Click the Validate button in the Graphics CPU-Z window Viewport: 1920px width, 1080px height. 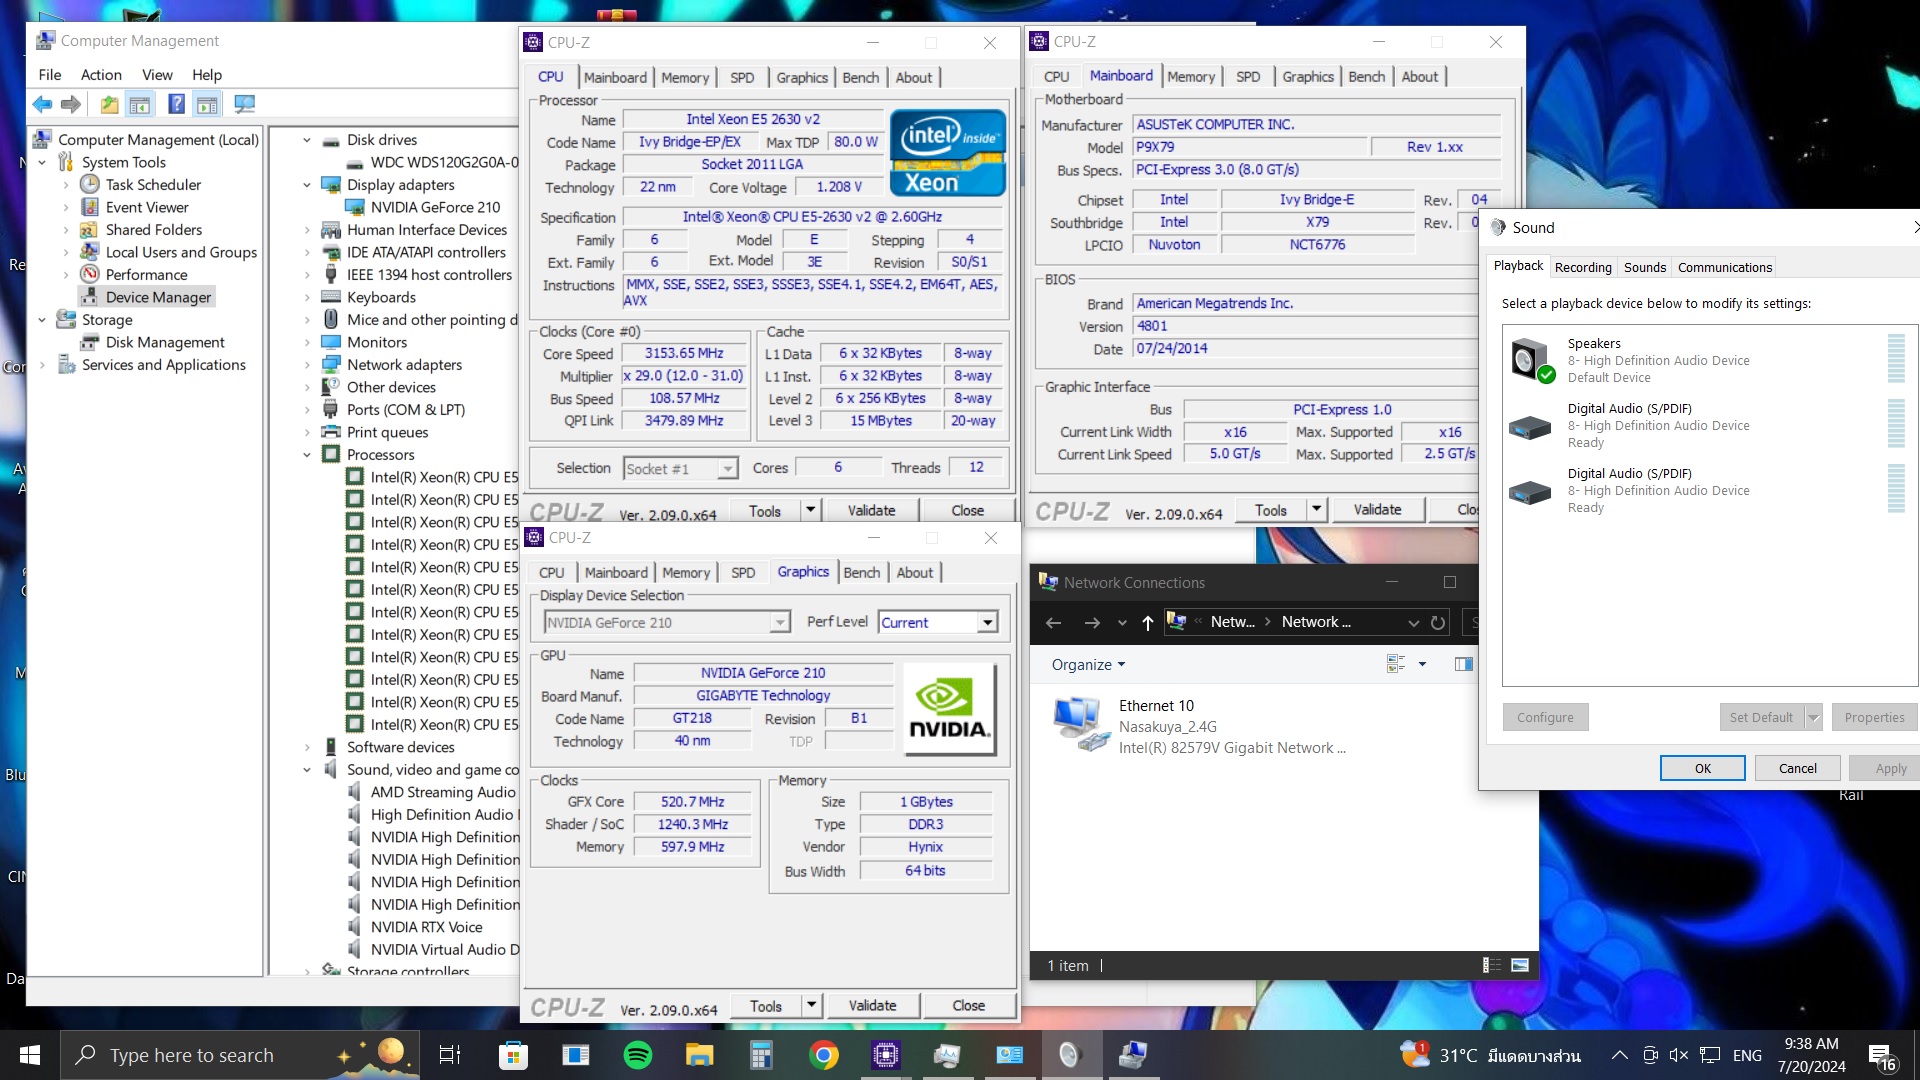point(871,1005)
